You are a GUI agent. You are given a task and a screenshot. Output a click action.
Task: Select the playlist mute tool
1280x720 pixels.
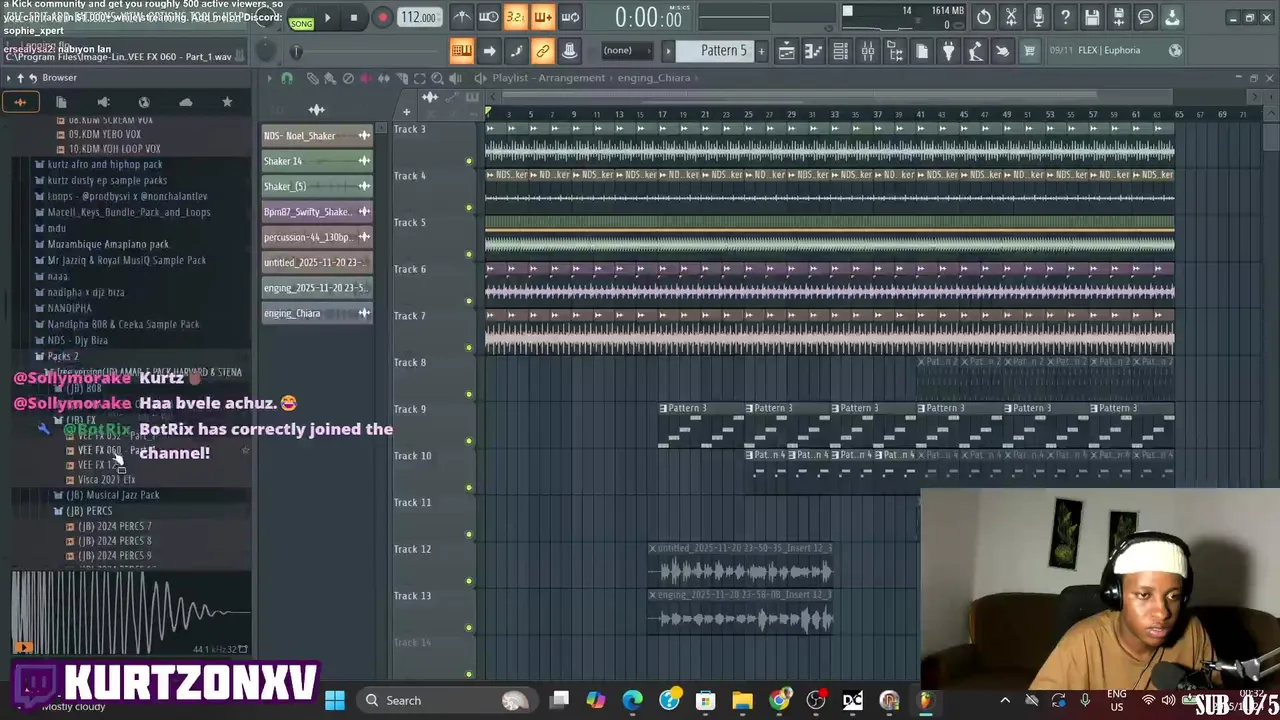click(366, 78)
